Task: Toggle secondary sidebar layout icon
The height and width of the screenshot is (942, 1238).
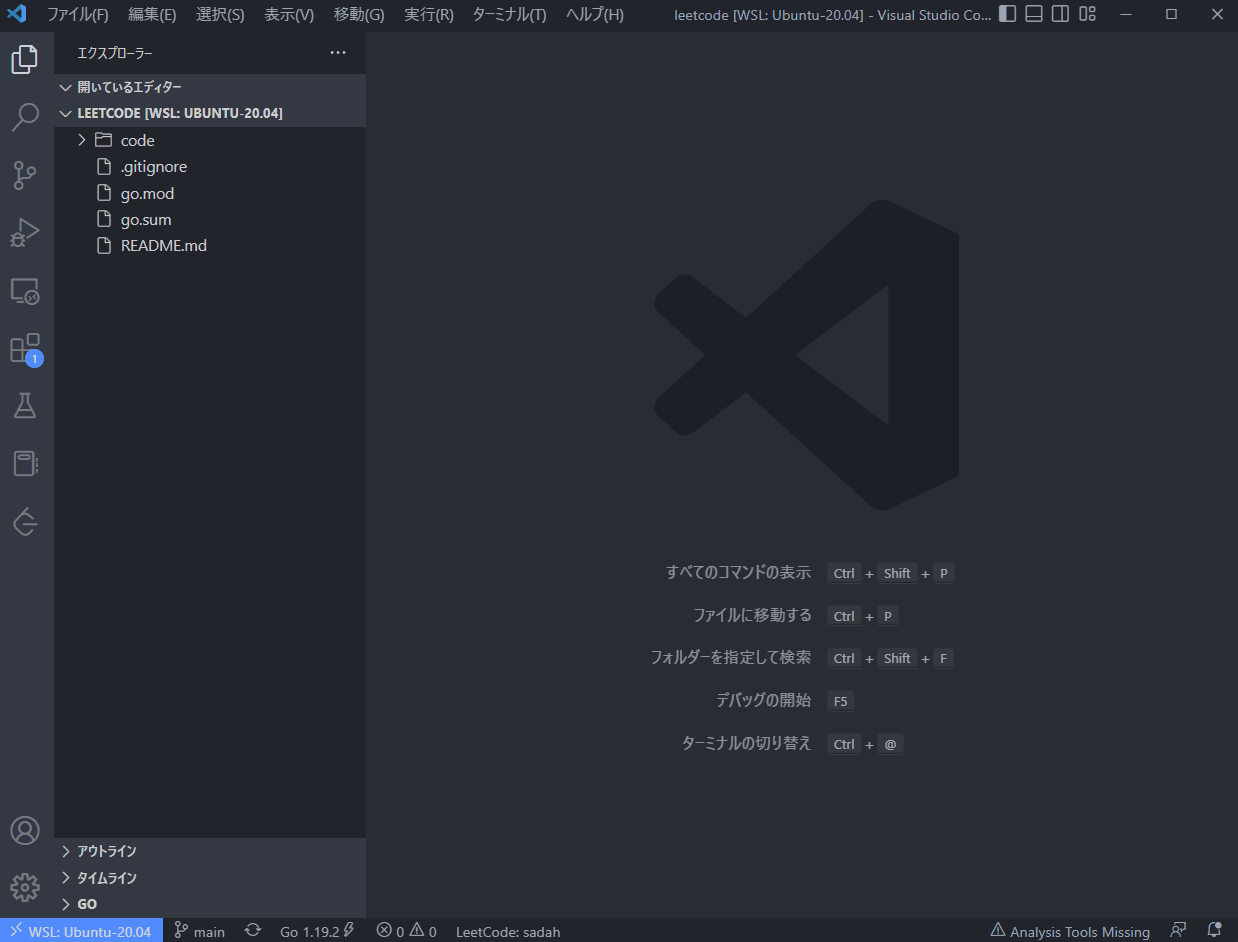Action: tap(1060, 14)
